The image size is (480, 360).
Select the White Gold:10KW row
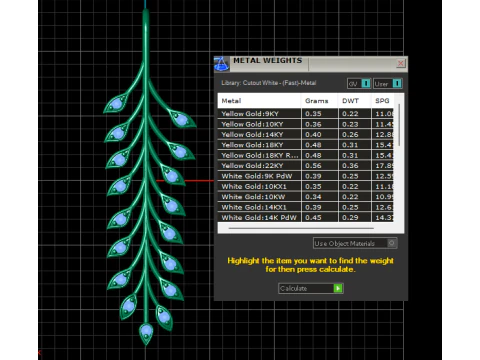306,197
